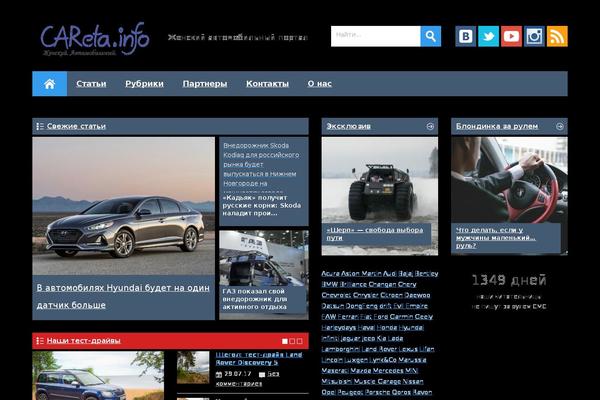This screenshot has width=600, height=400.
Task: Open Эксклюзив section heading link
Action: (x=348, y=126)
